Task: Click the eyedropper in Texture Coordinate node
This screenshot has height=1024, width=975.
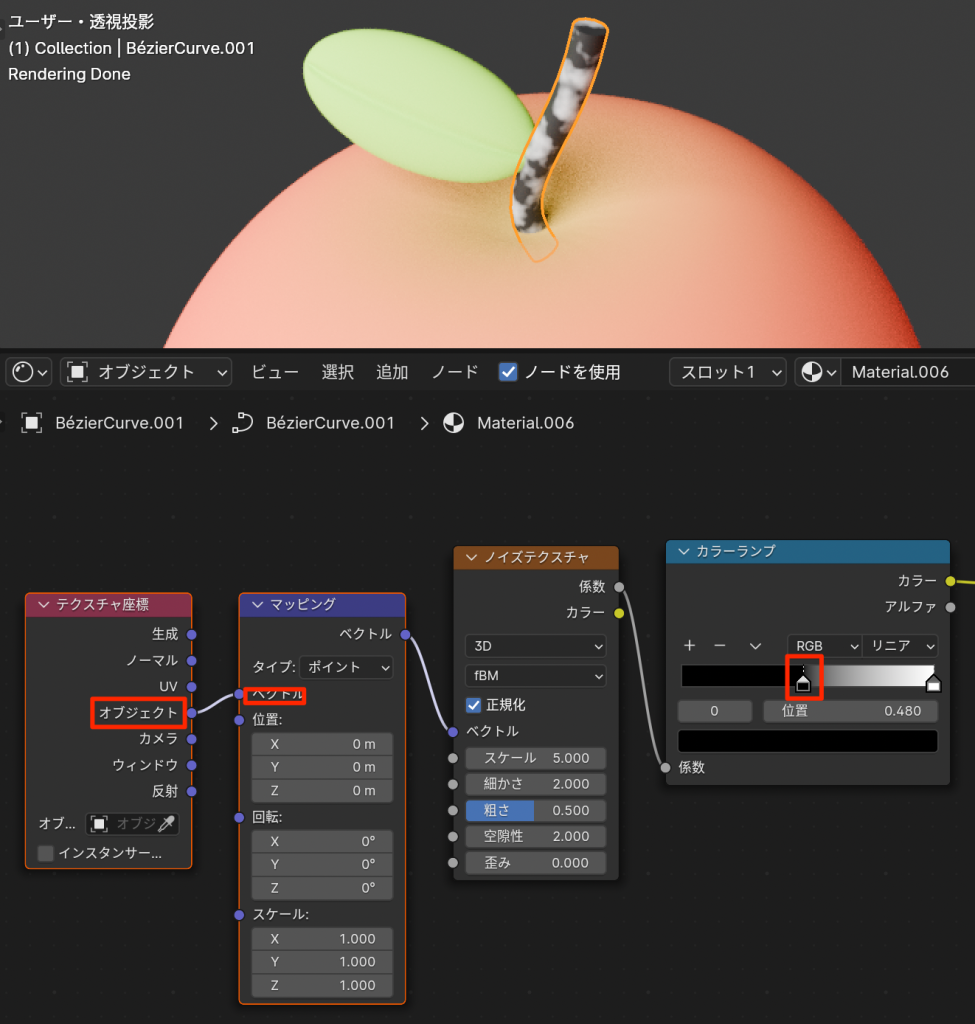Action: point(168,823)
